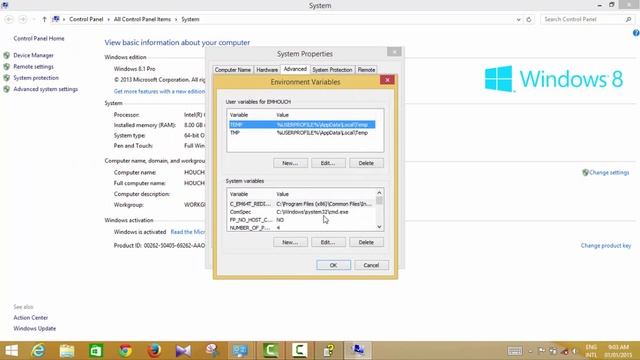Open Visual Studio from the taskbar

coord(183,351)
